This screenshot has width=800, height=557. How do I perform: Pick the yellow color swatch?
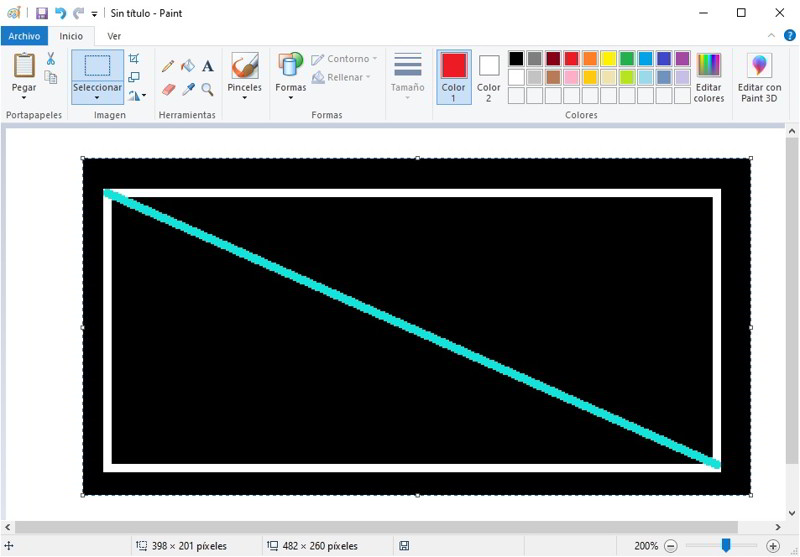point(608,59)
